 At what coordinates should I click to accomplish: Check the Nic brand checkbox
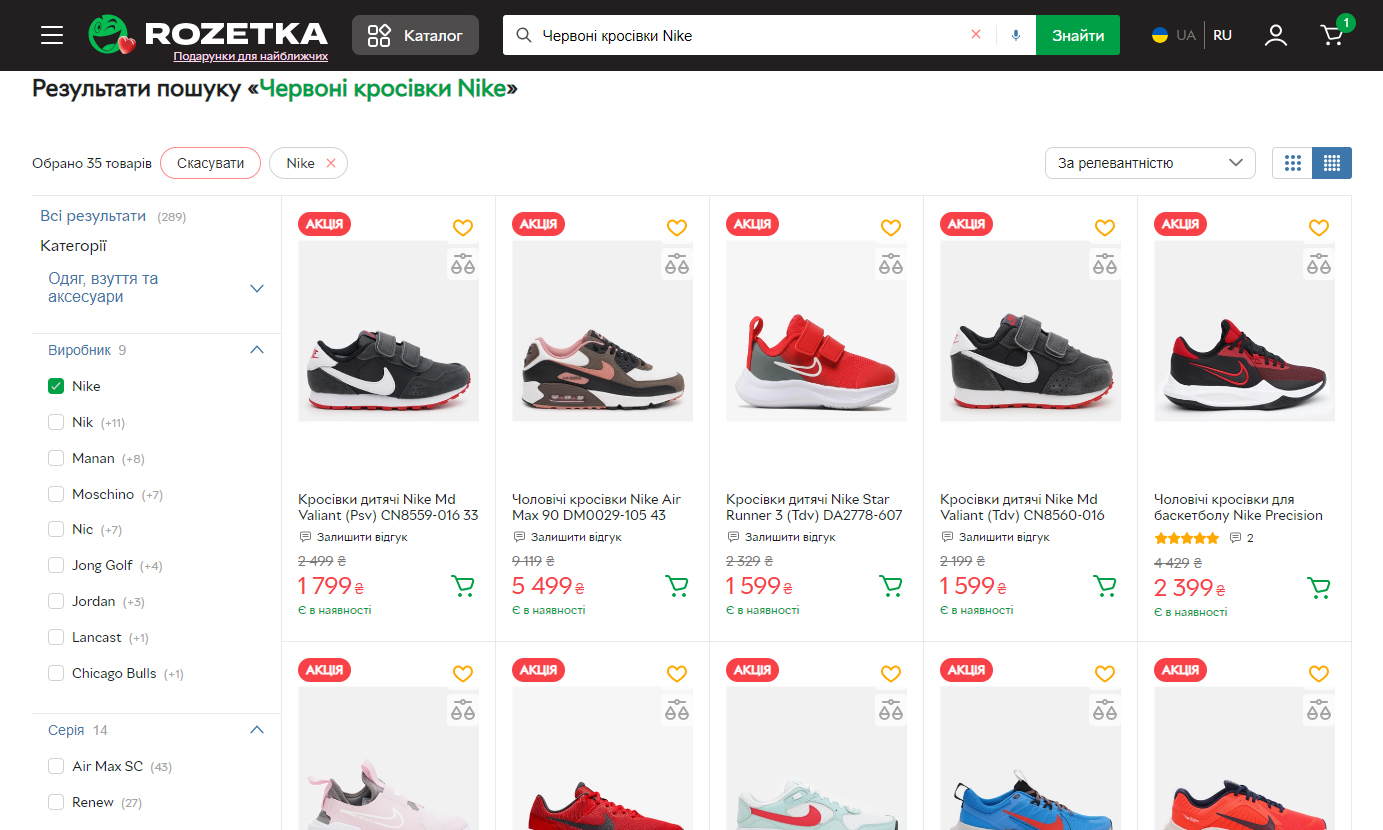tap(56, 529)
